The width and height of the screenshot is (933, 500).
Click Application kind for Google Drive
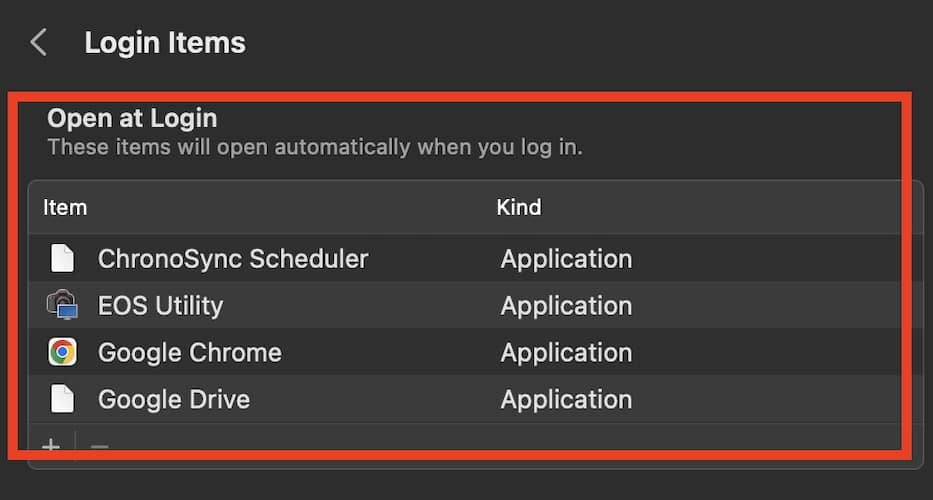click(x=566, y=399)
